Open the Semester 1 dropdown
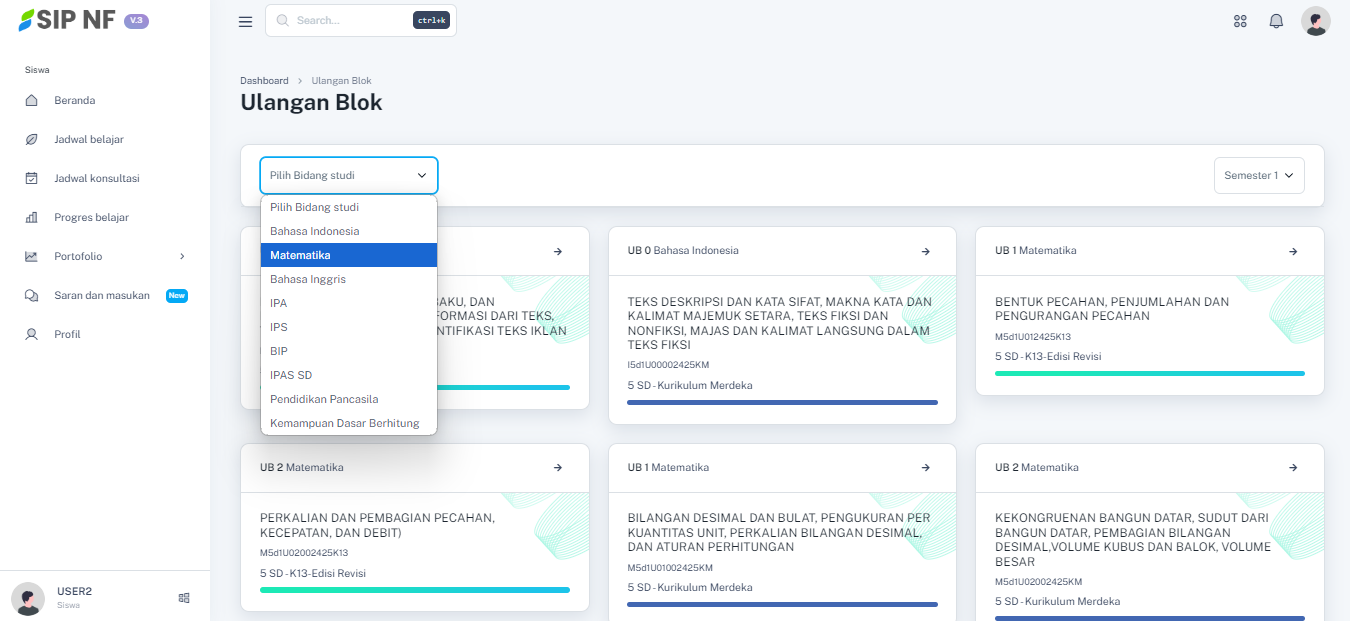Image resolution: width=1350 pixels, height=621 pixels. coord(1258,175)
